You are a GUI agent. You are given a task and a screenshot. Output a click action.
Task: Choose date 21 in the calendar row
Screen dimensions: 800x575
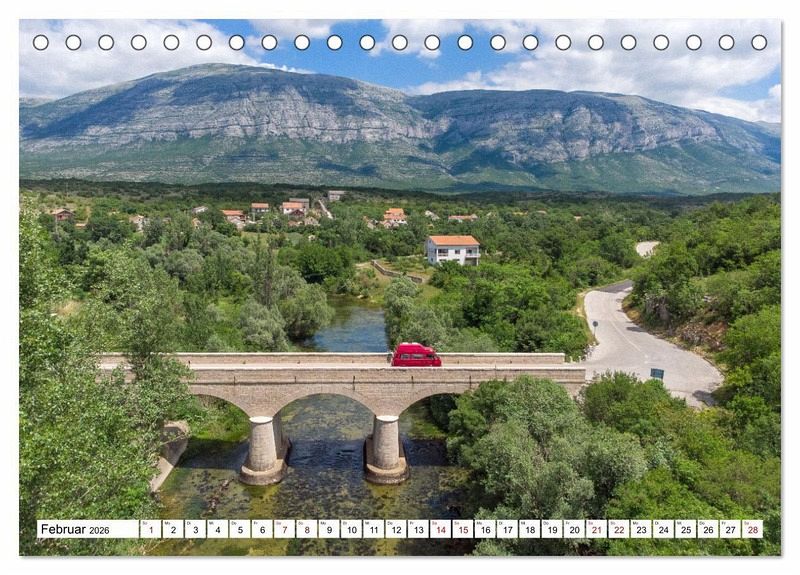coord(596,529)
